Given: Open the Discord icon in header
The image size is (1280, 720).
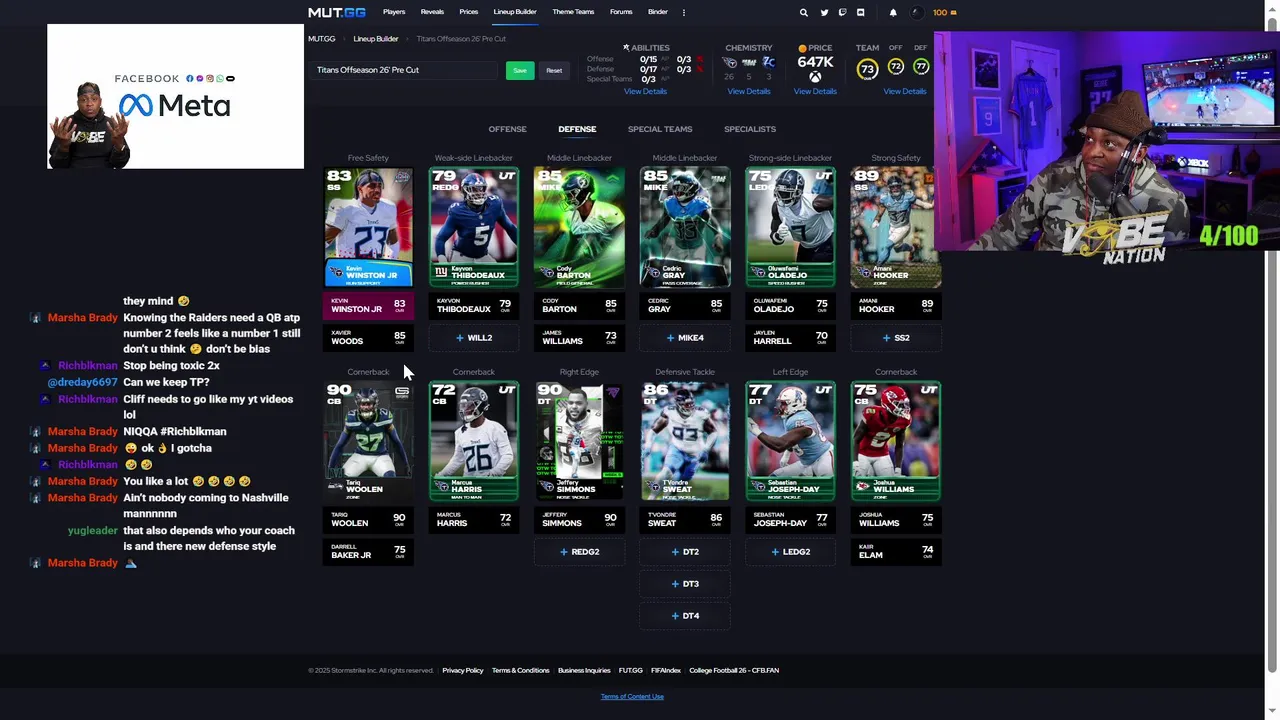Looking at the screenshot, I should 860,12.
